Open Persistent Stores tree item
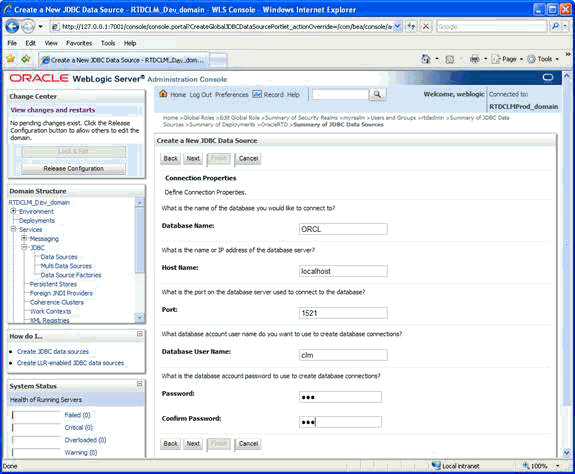575x474 pixels. (x=53, y=284)
